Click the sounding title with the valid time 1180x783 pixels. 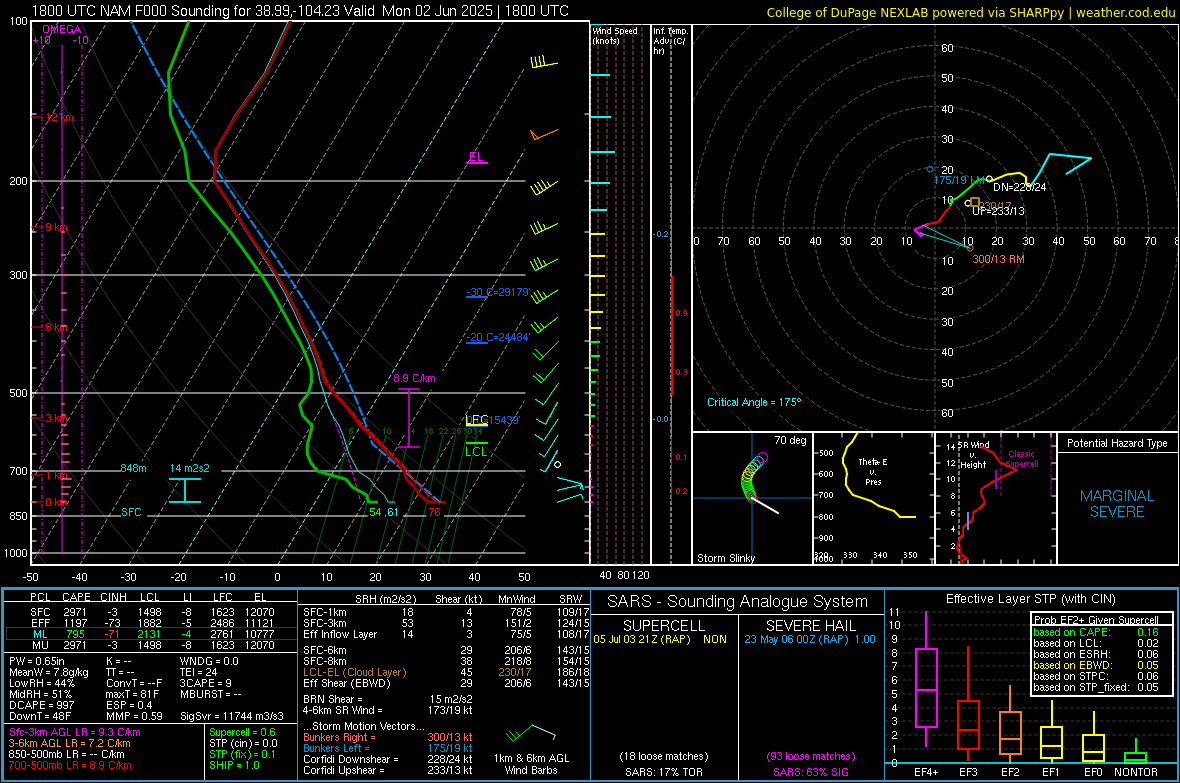pyautogui.click(x=300, y=11)
